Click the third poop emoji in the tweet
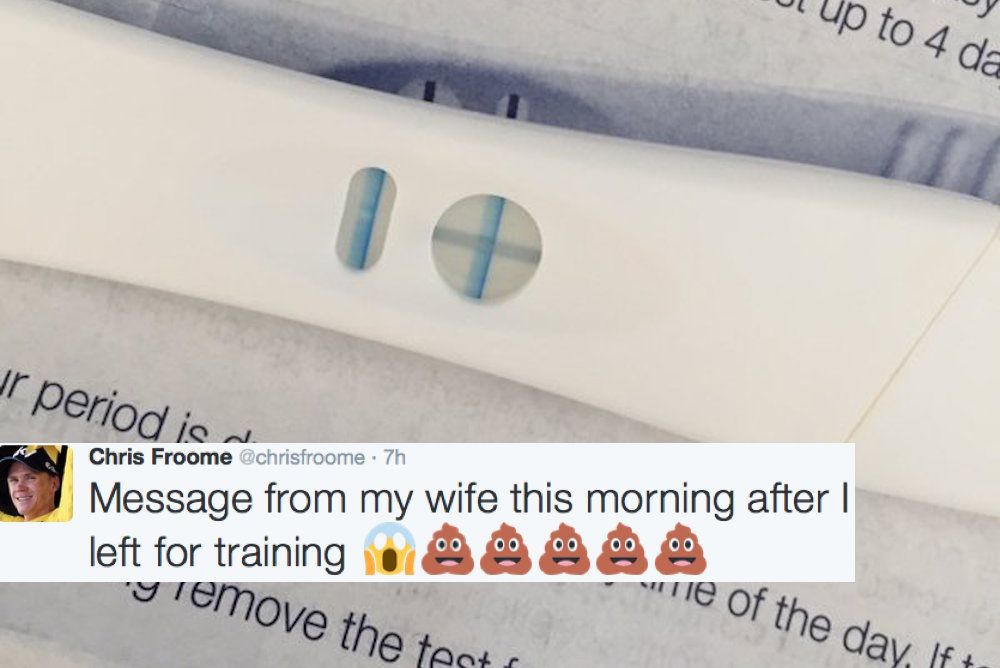1000x668 pixels. click(564, 549)
